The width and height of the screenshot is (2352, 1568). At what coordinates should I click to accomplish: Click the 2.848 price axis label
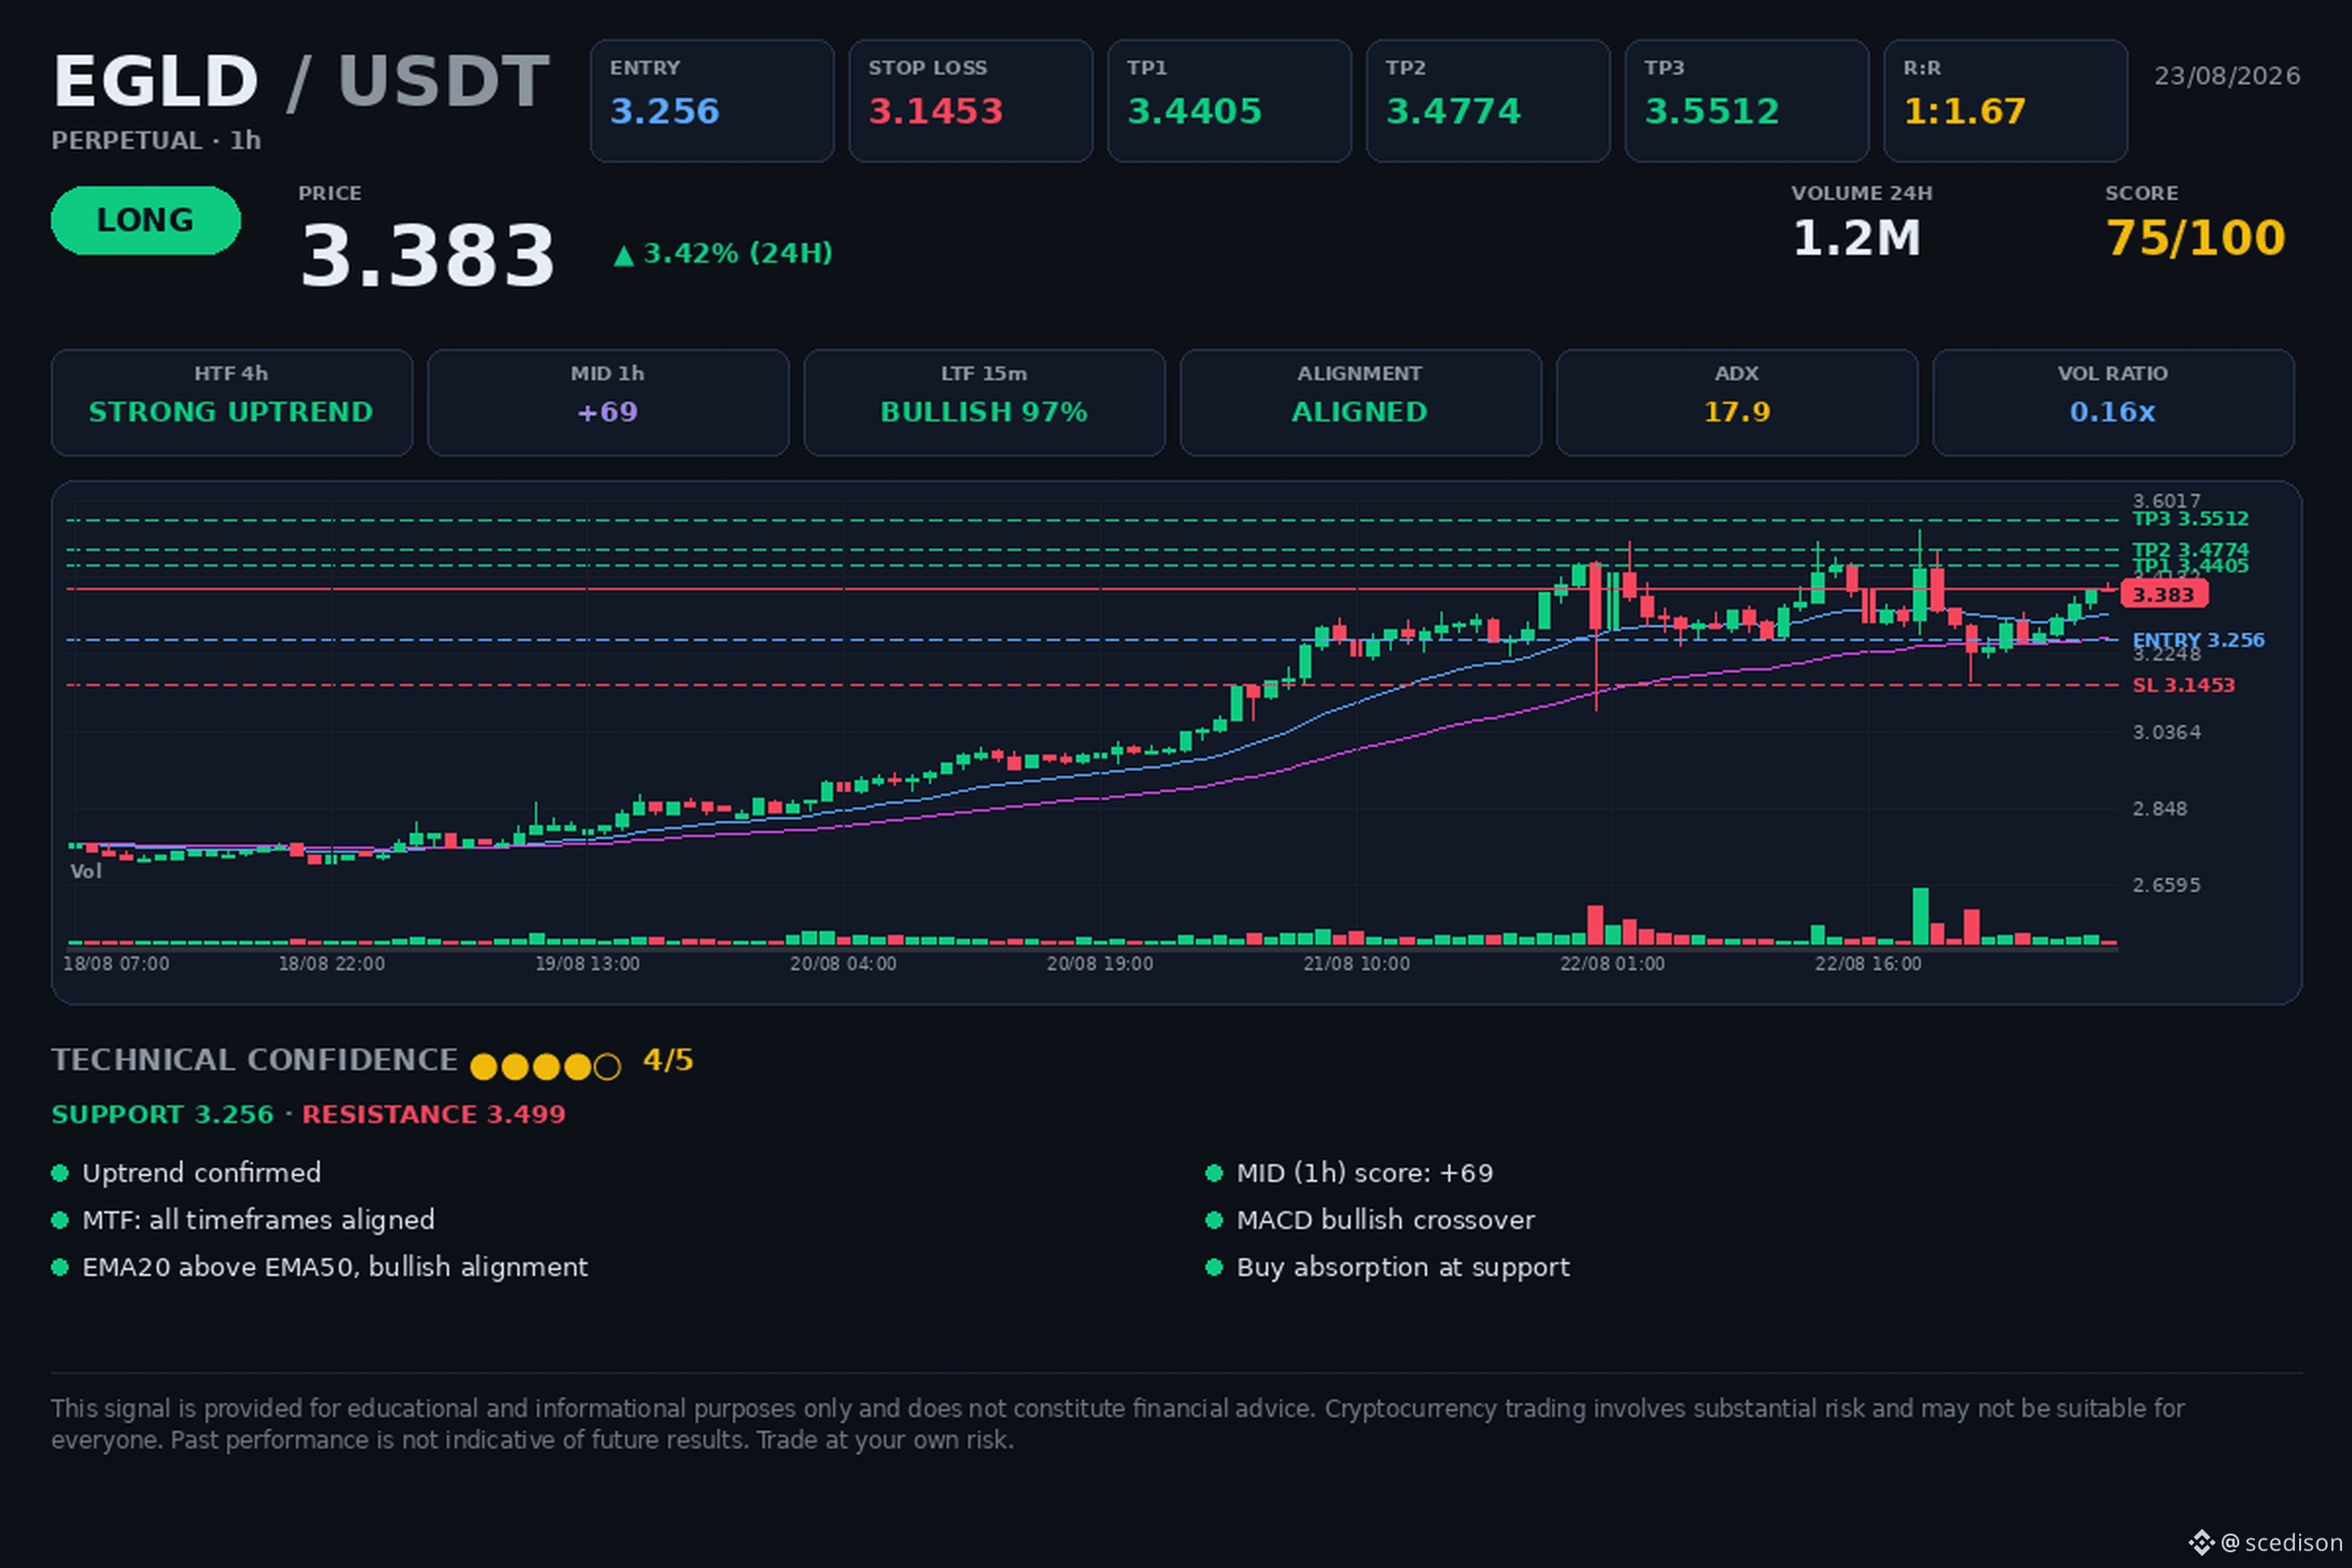pyautogui.click(x=2160, y=809)
